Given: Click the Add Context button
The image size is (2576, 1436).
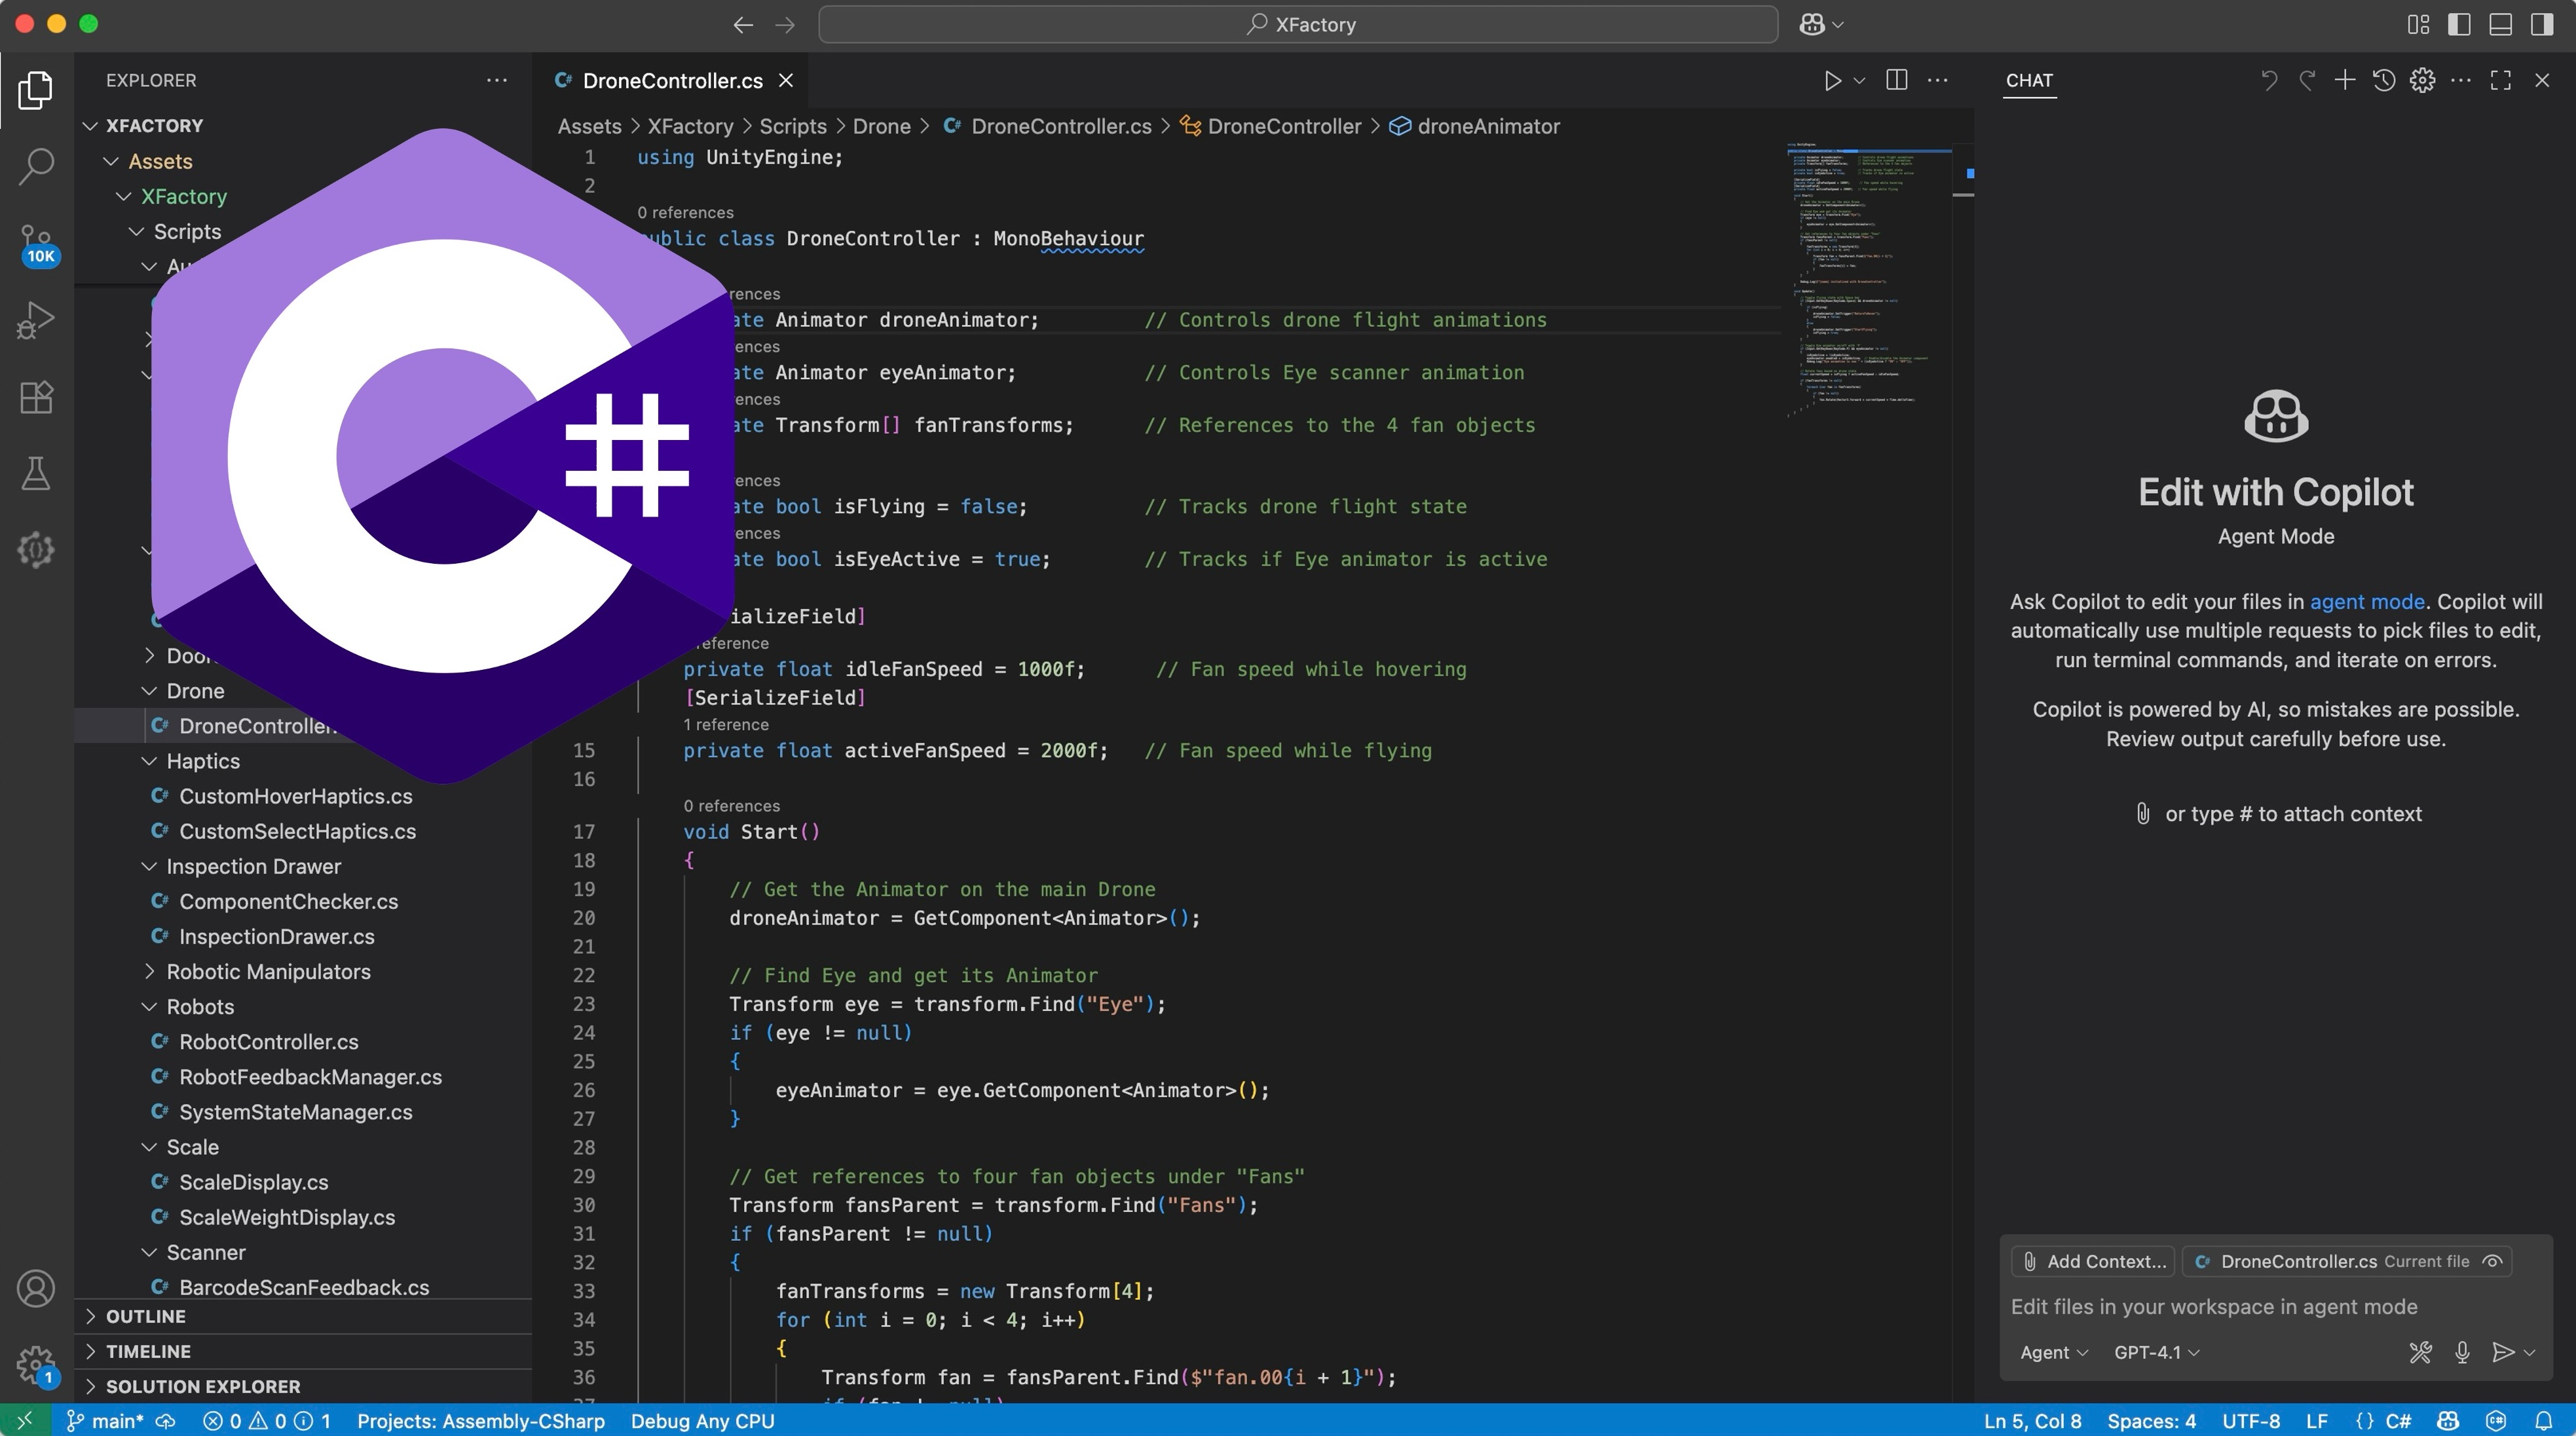Looking at the screenshot, I should click(2094, 1261).
